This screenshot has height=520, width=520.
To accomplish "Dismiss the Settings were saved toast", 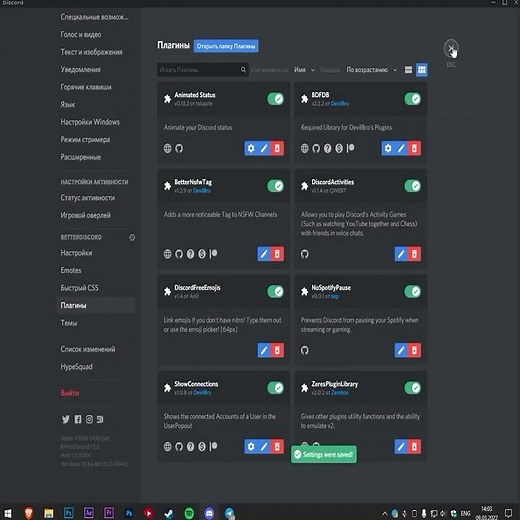I will (x=324, y=454).
